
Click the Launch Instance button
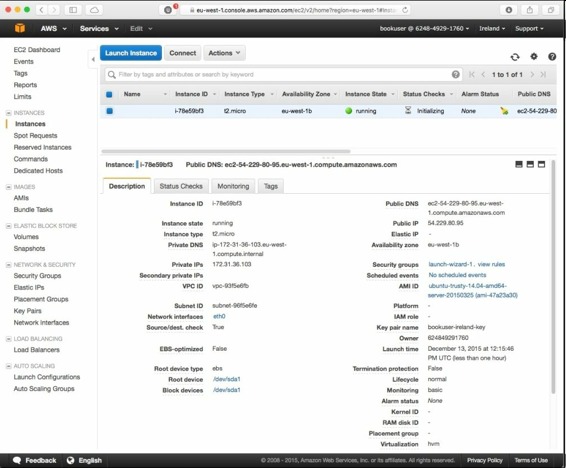[x=131, y=53]
